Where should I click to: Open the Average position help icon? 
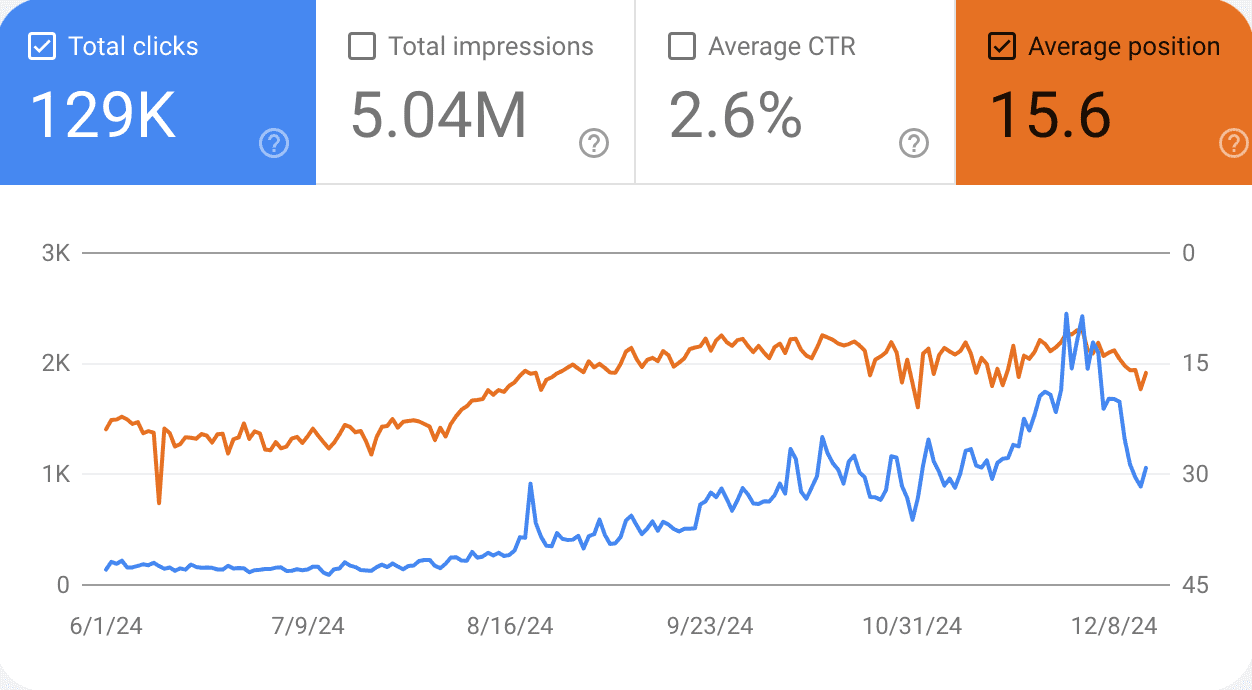coord(1234,144)
